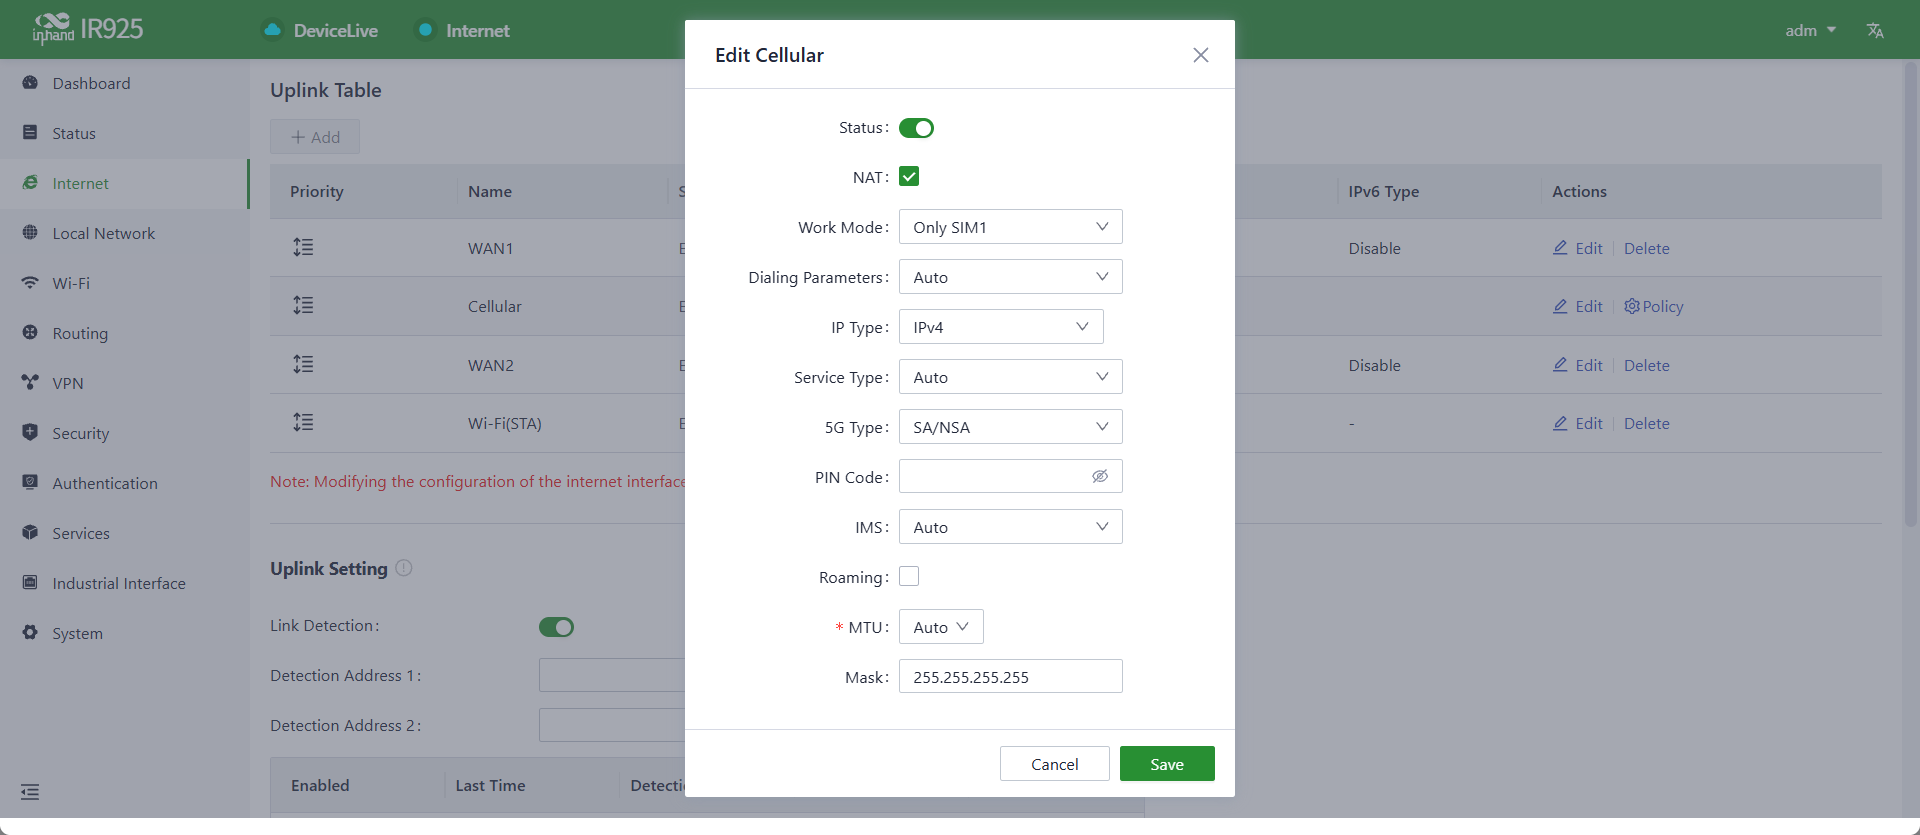Collapse sidebar using bottom menu-fold icon
The image size is (1920, 835).
(x=30, y=792)
